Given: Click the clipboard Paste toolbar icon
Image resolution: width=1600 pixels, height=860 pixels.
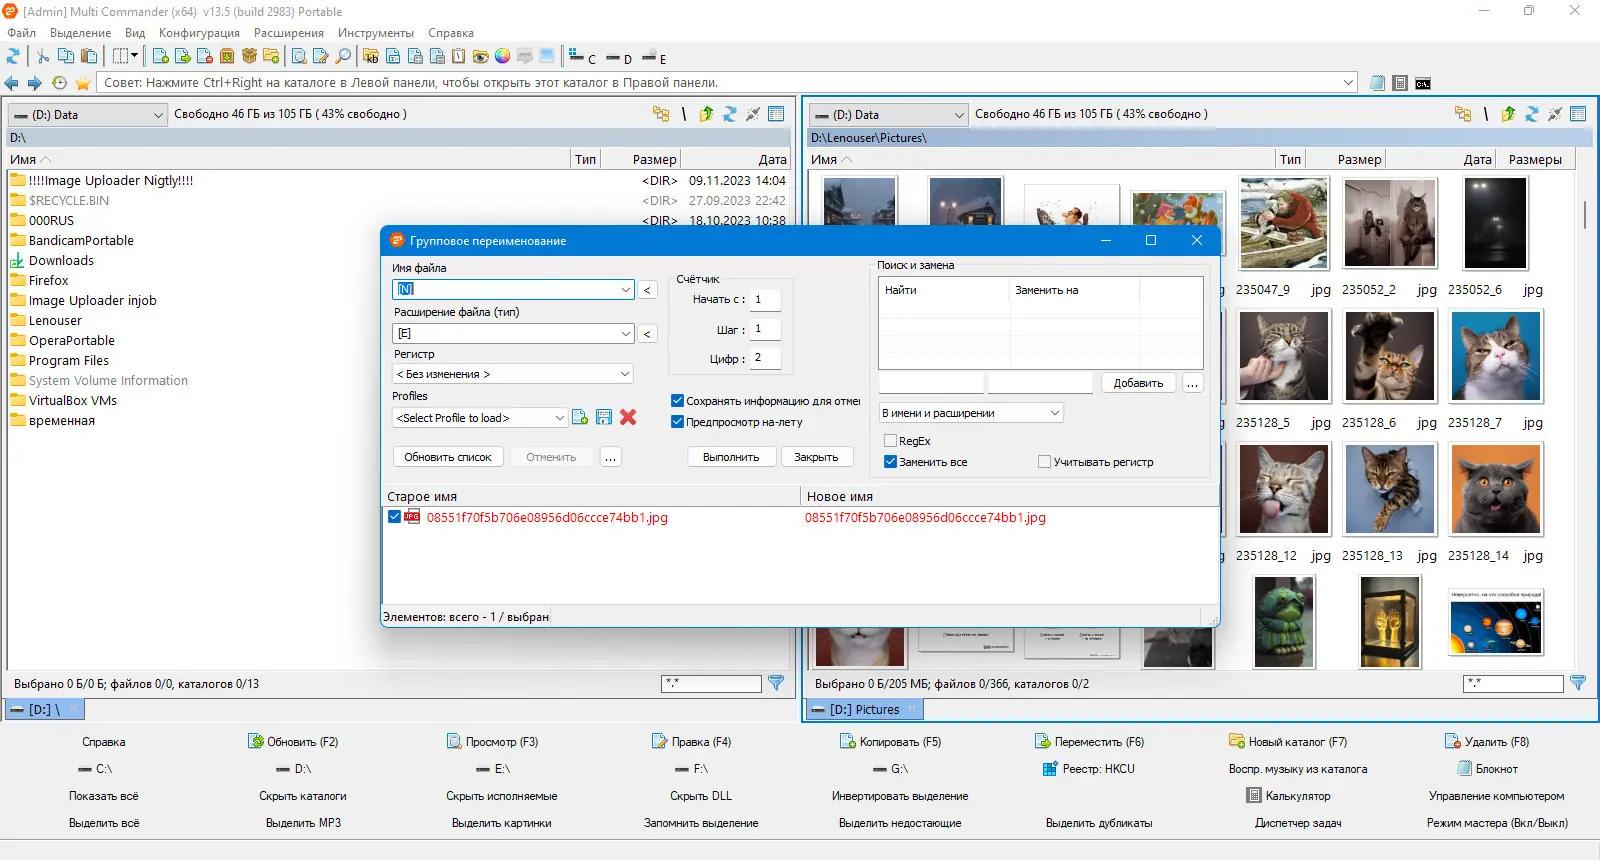Looking at the screenshot, I should point(89,57).
